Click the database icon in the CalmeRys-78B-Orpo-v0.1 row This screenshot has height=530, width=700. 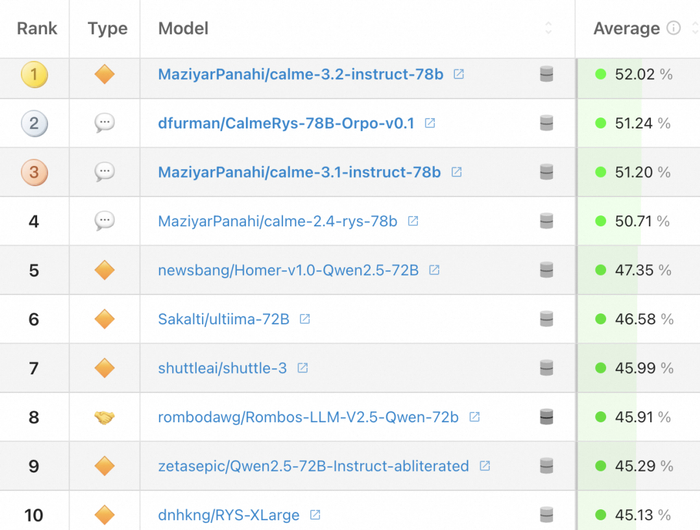(546, 123)
